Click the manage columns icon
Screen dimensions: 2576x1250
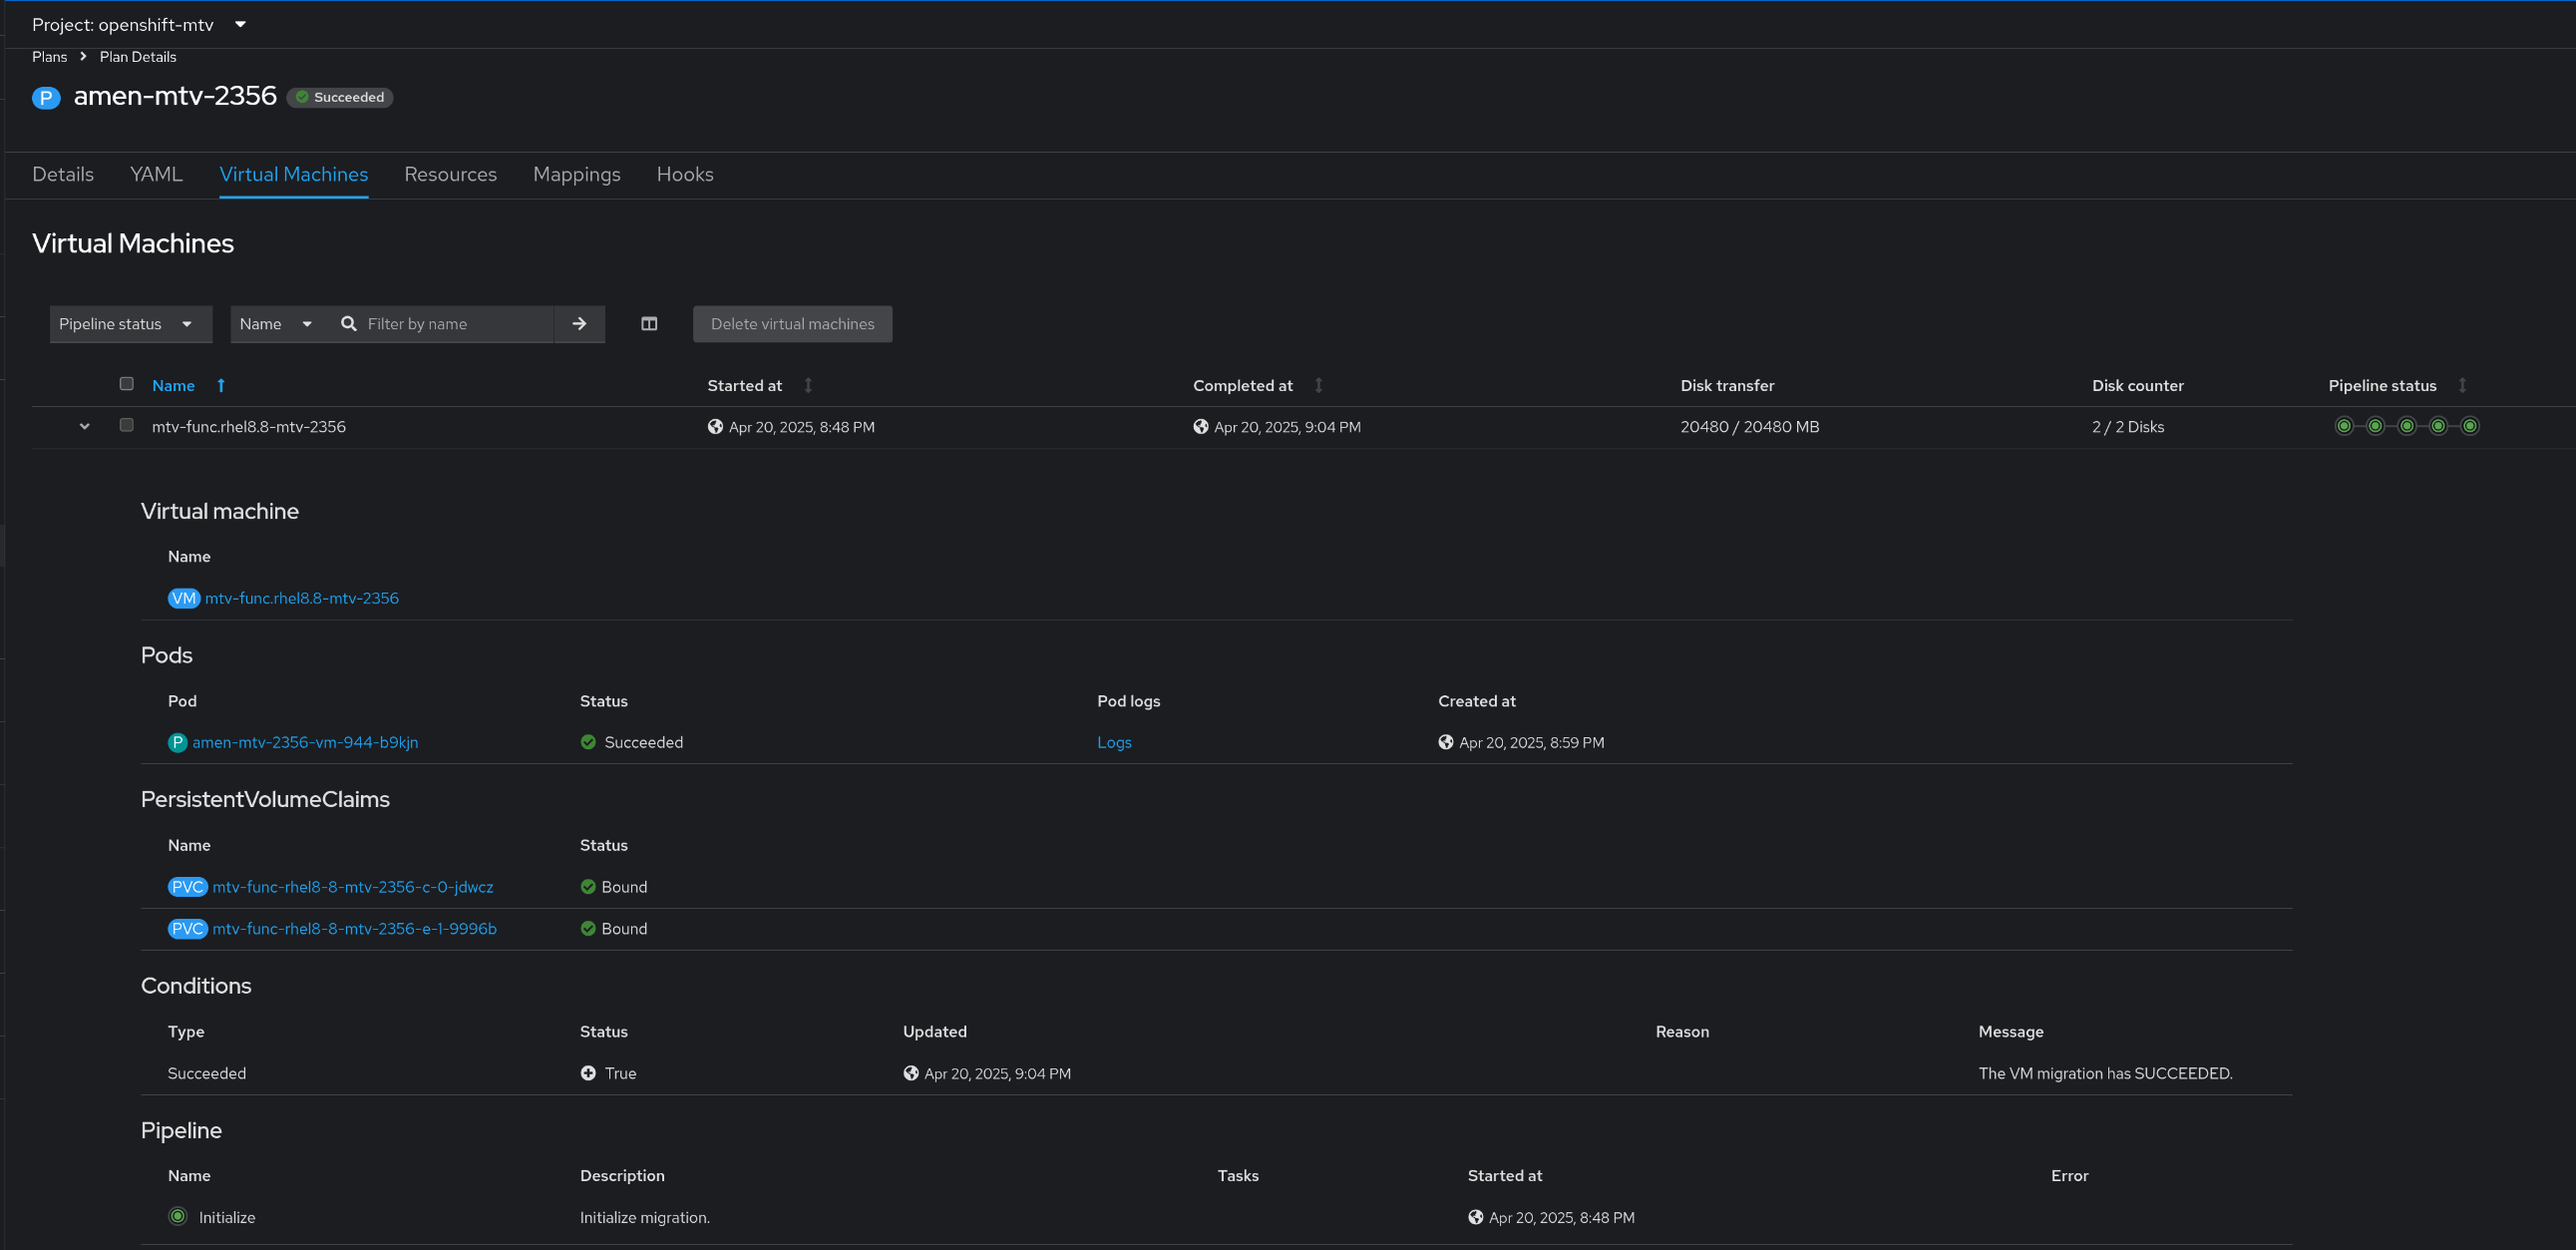[649, 324]
